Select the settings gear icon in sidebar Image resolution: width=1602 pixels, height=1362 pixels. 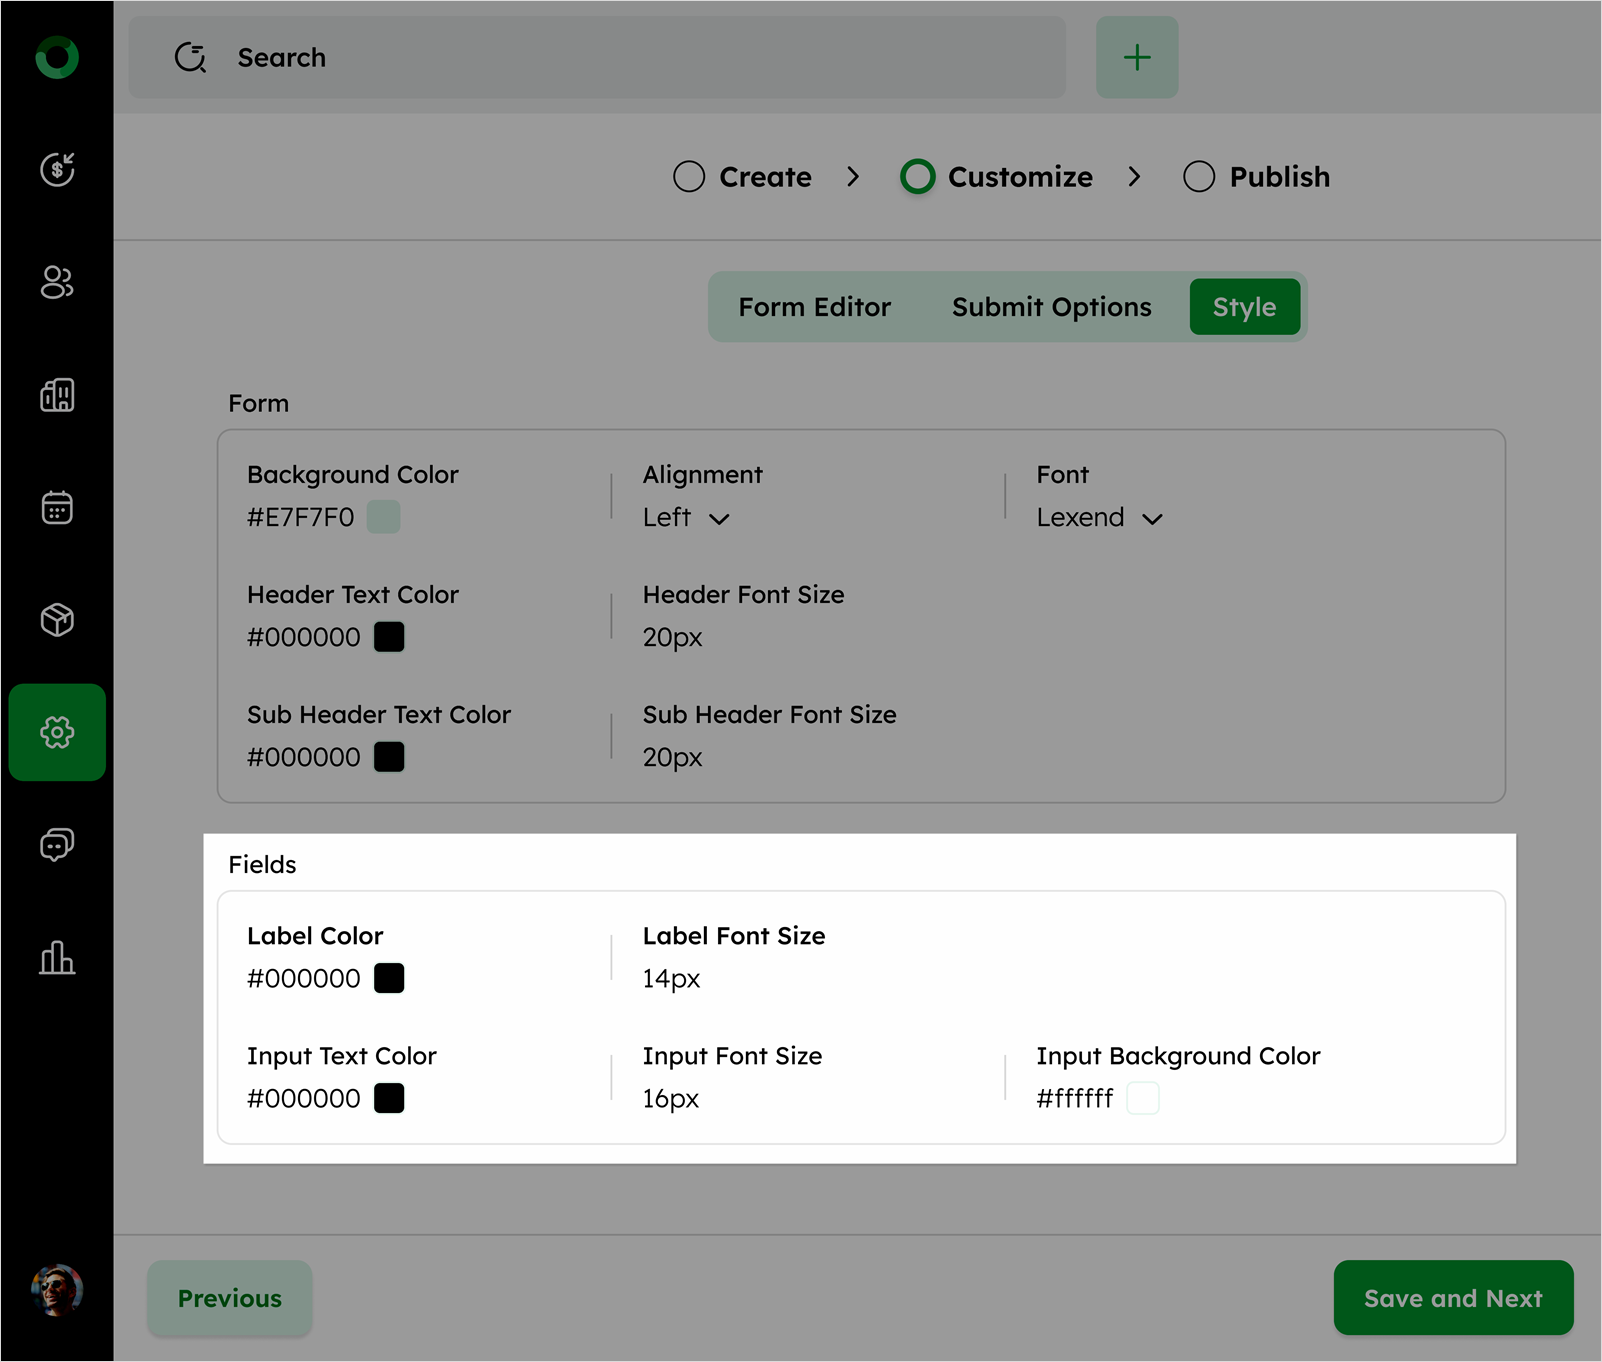[x=57, y=732]
